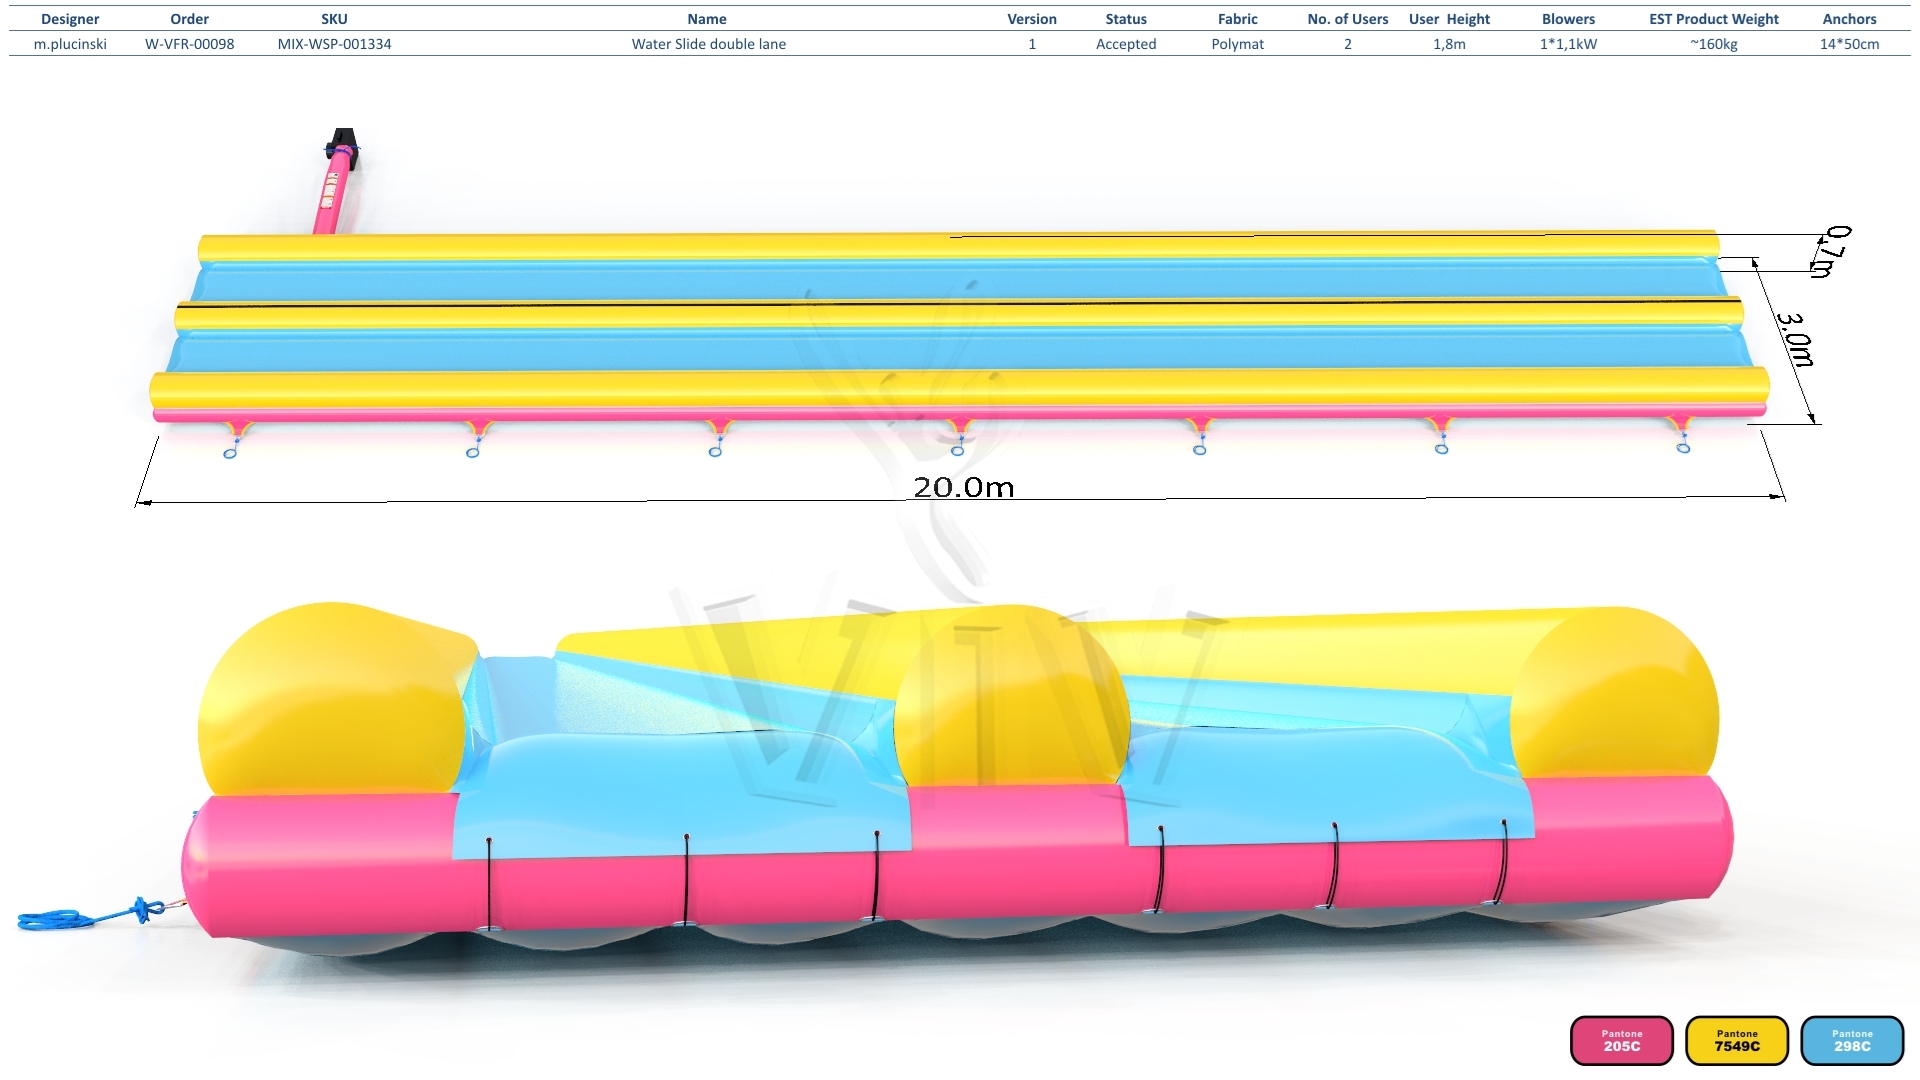Select the Pantone 205C pink swatch
This screenshot has height=1080, width=1920.
coord(1621,1040)
